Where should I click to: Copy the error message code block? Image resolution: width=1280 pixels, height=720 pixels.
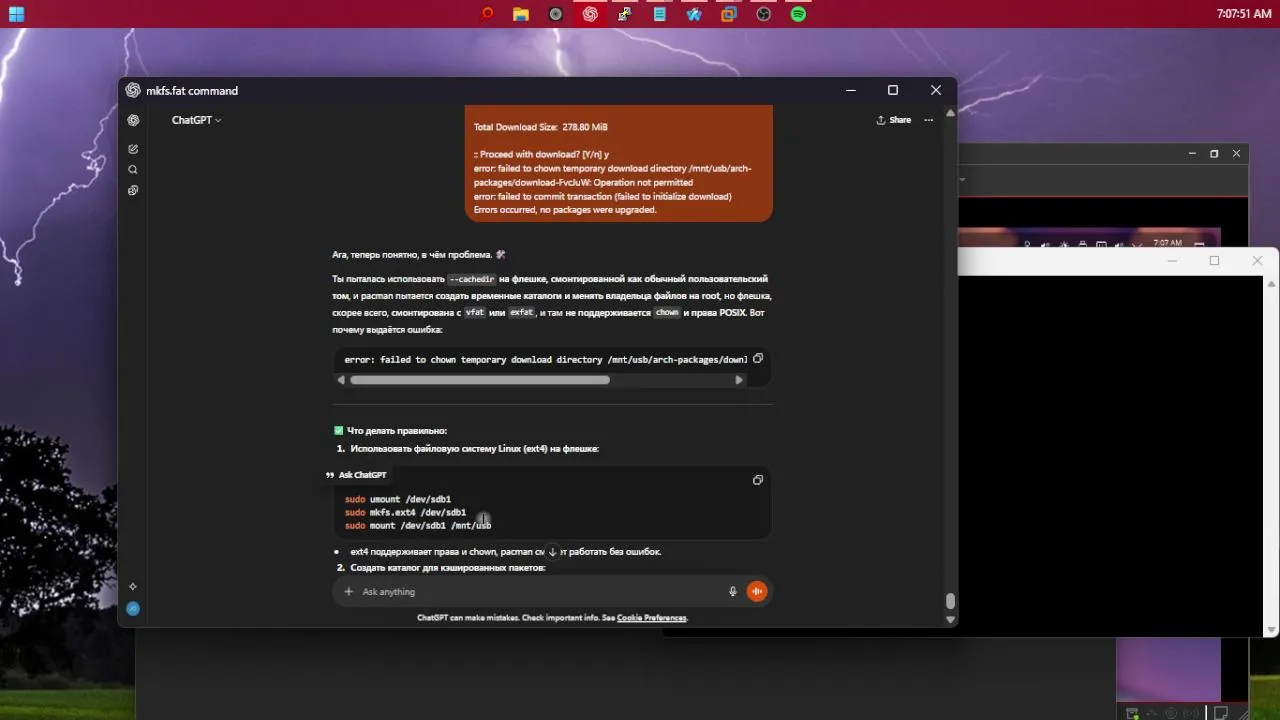click(x=758, y=358)
